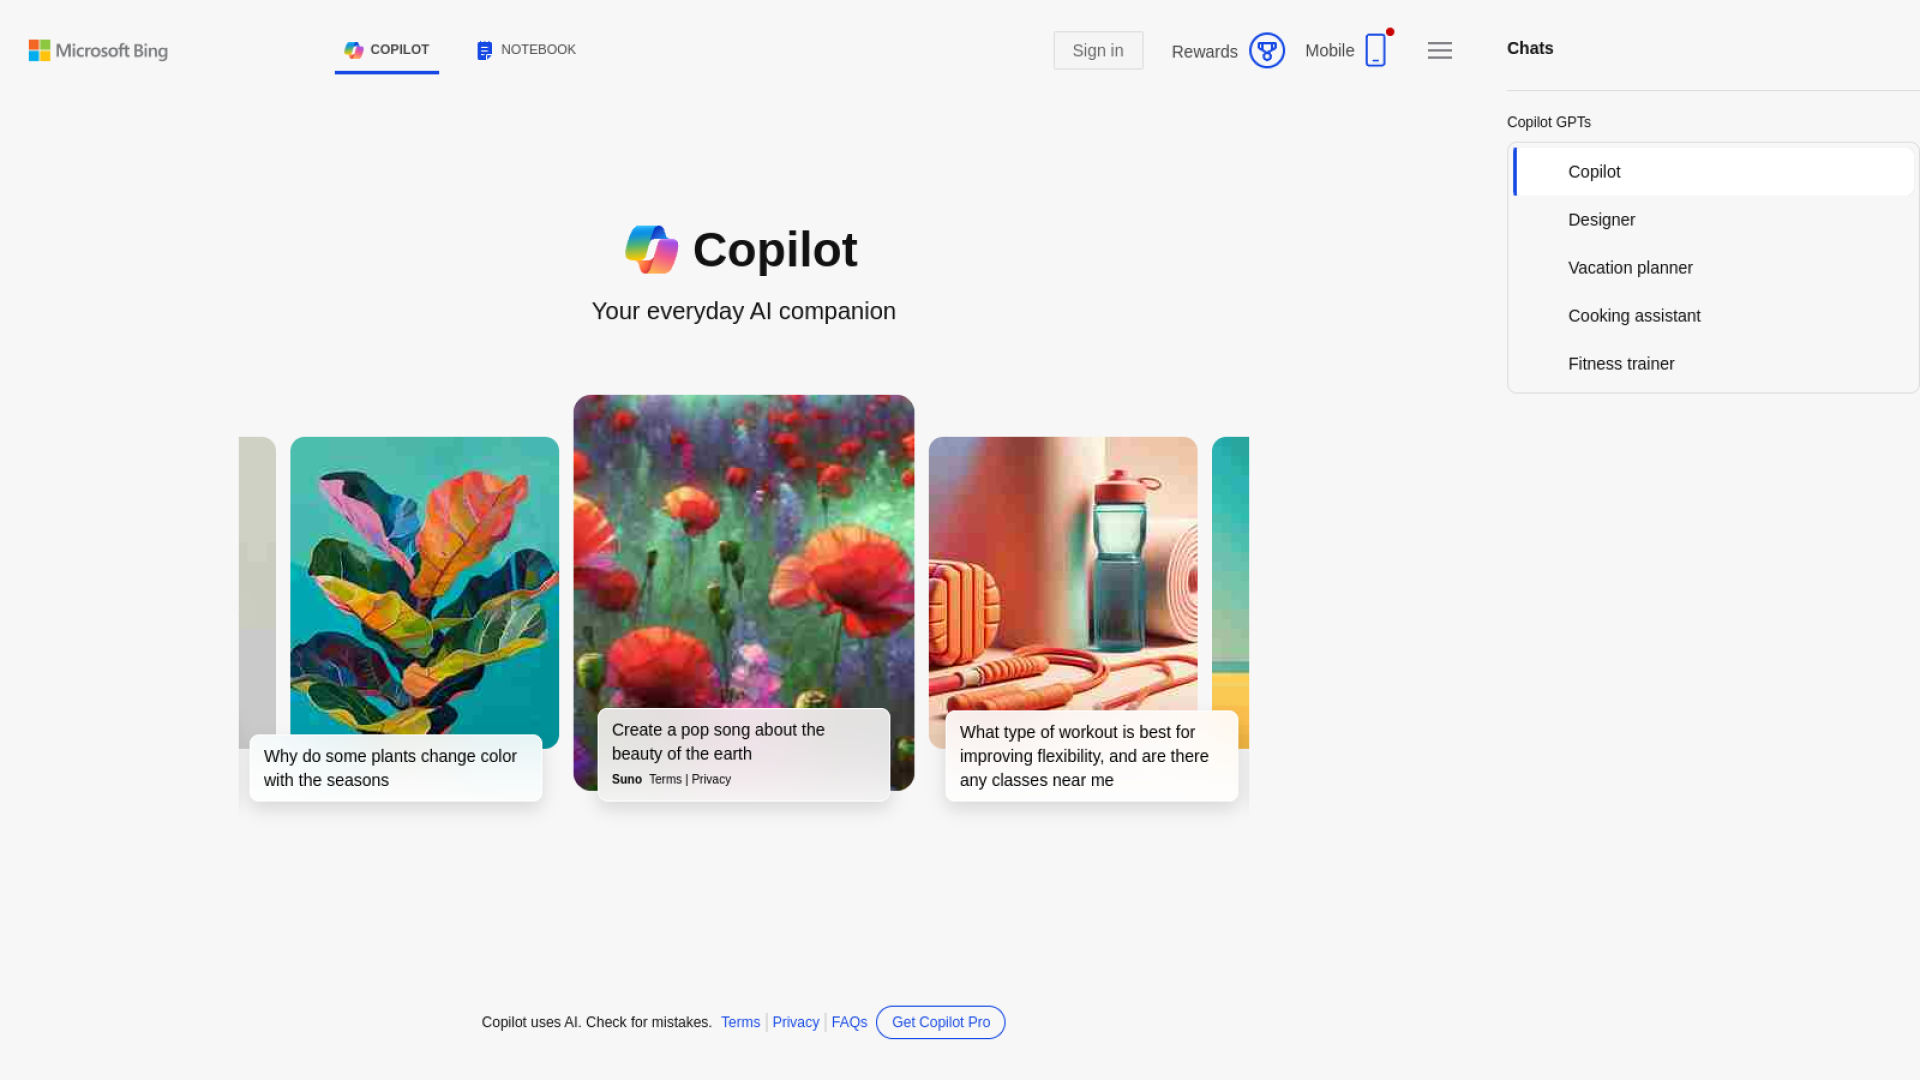Open the Rewards trophy icon
The height and width of the screenshot is (1080, 1920).
coord(1266,51)
